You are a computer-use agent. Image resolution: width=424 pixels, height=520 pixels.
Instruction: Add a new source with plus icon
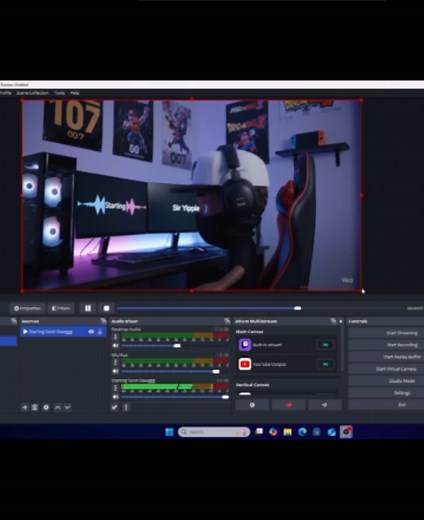(24, 407)
